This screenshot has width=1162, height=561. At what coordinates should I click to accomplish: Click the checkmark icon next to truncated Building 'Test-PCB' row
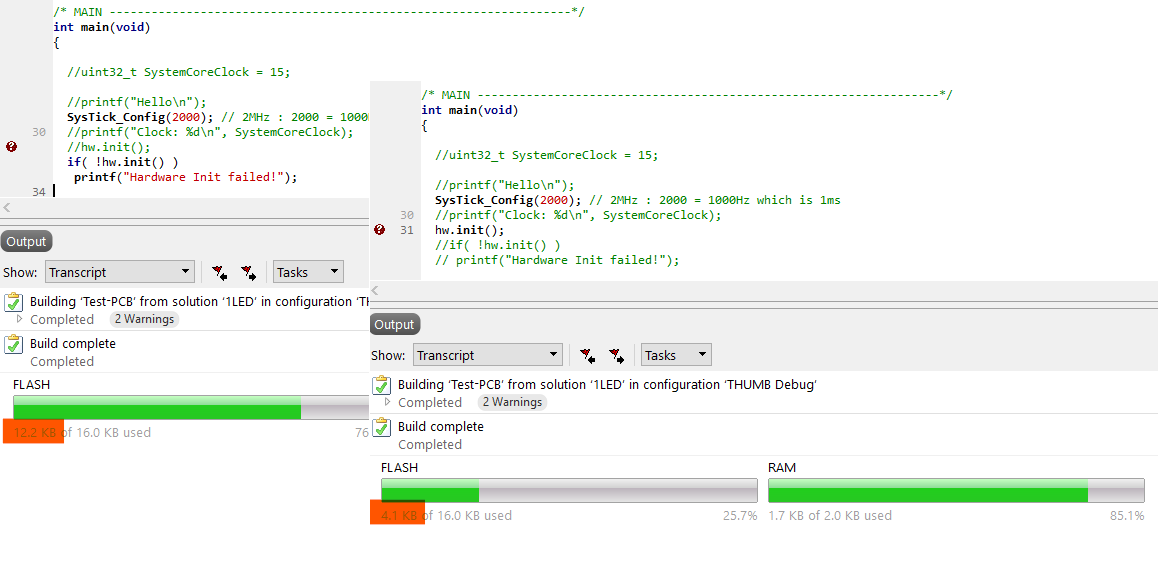[x=13, y=302]
